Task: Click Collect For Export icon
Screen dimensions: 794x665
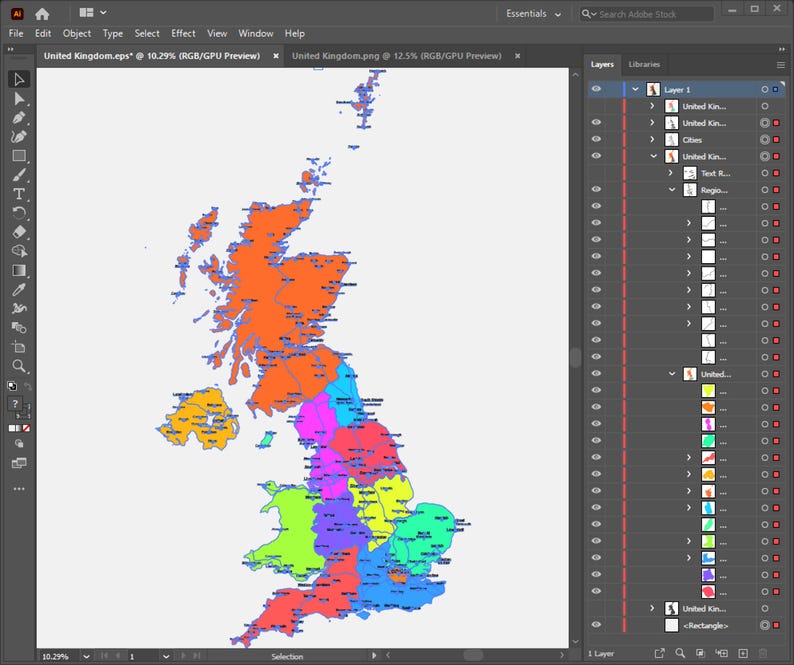Action: tap(659, 653)
